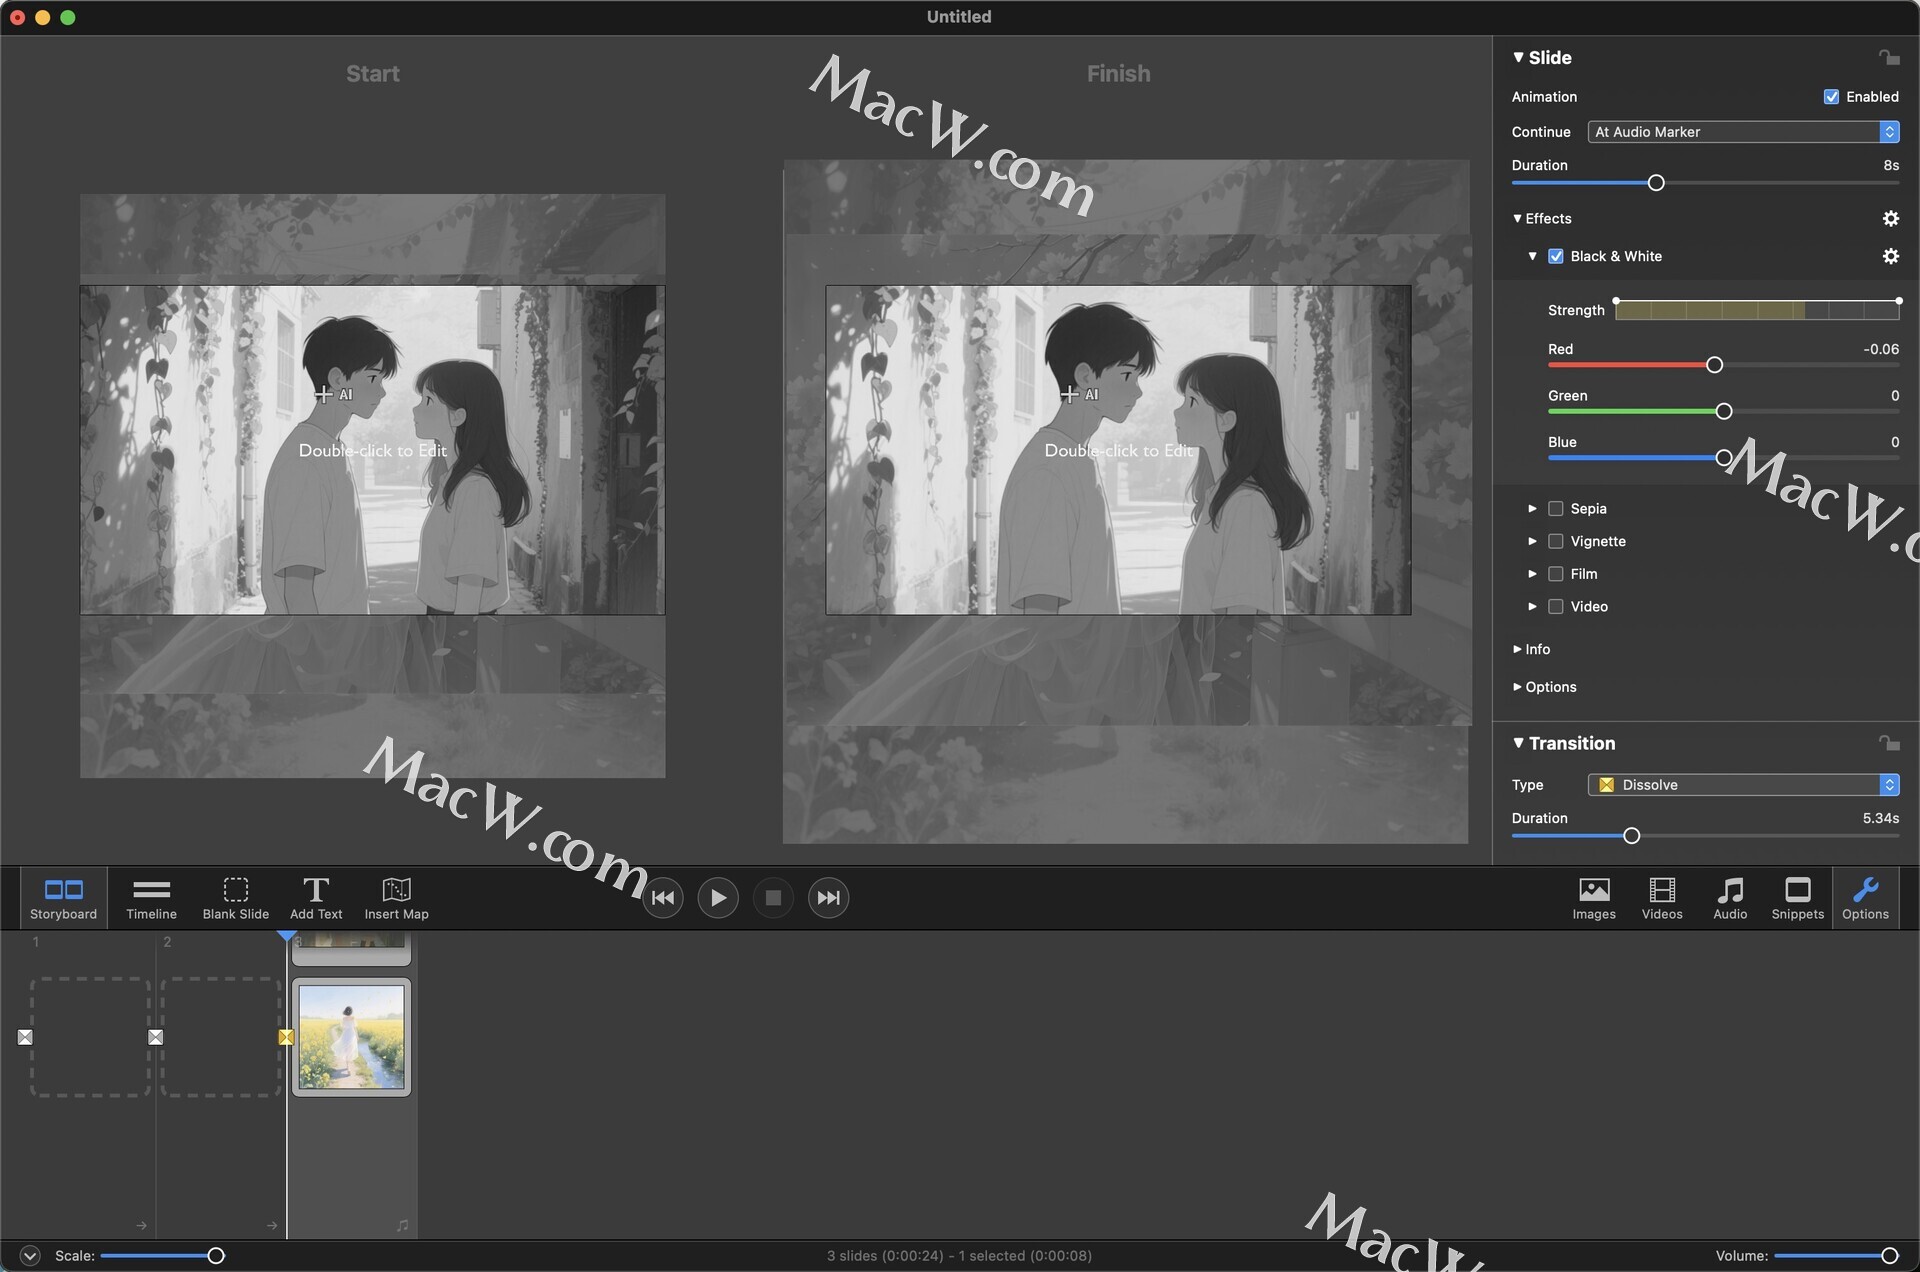This screenshot has width=1920, height=1272.
Task: Click the AI crosshair in Finish preview
Action: click(1069, 394)
